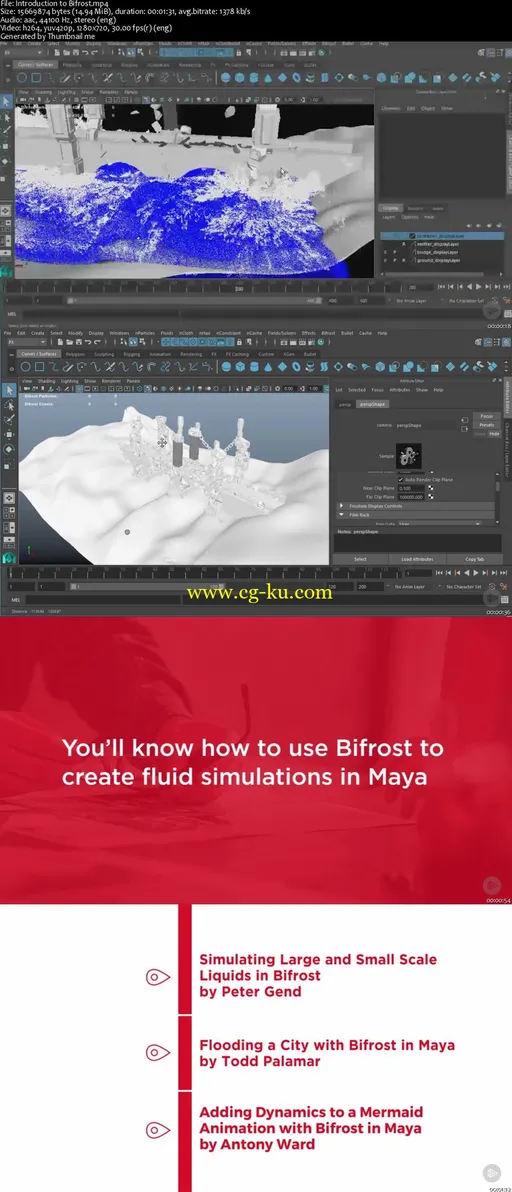Open Renderer menu in lower viewport panel

pyautogui.click(x=111, y=381)
